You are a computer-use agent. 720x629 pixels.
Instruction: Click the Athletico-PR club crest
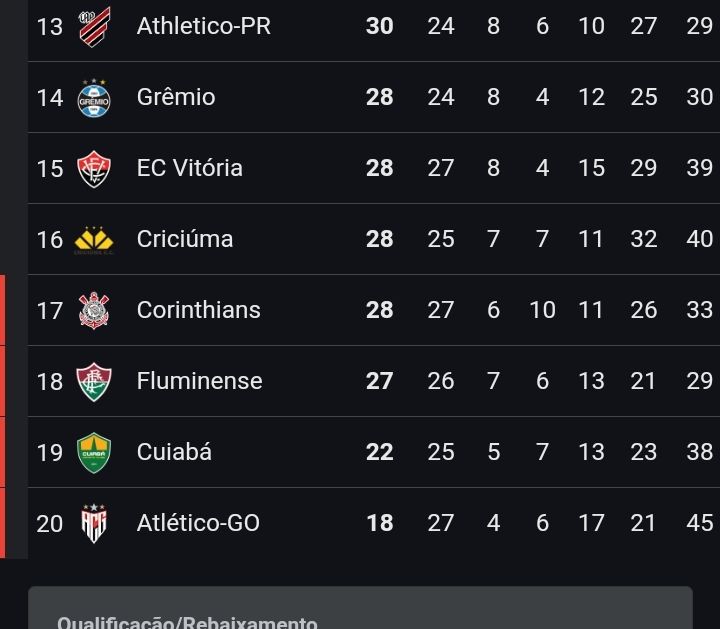95,26
